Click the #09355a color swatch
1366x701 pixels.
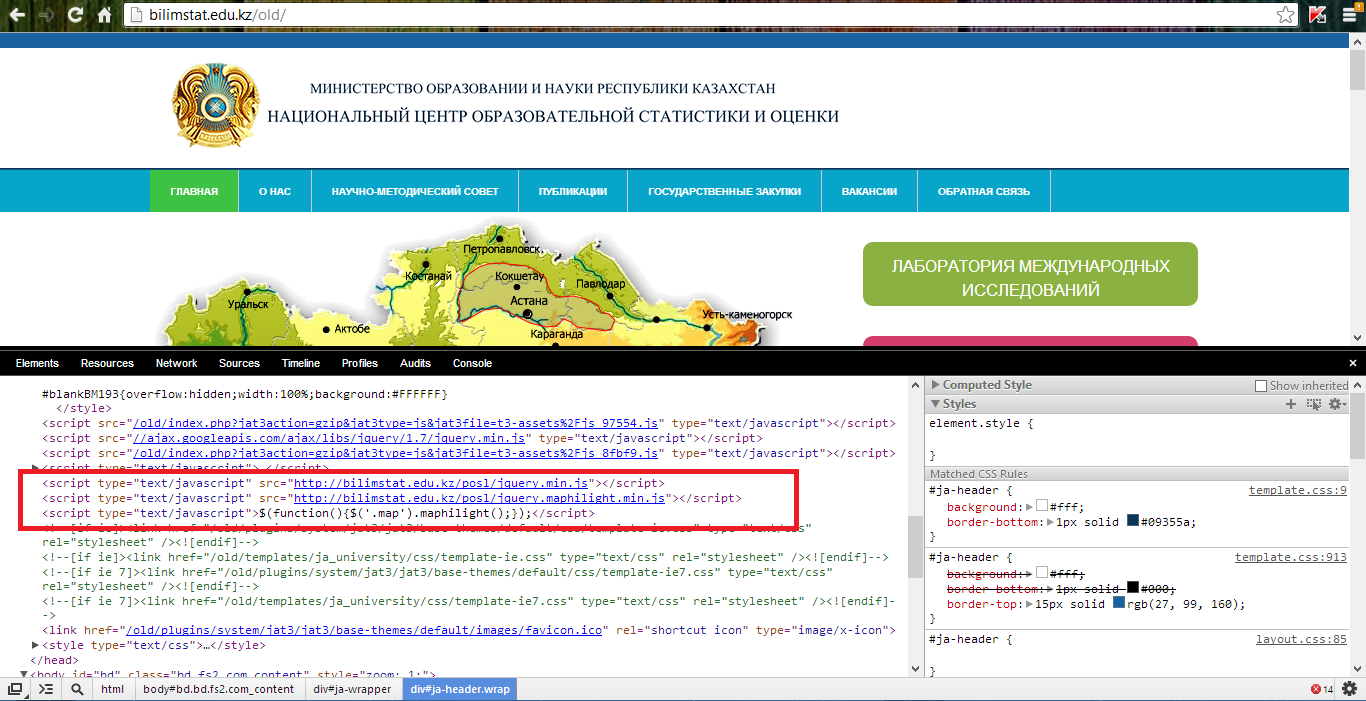1133,522
